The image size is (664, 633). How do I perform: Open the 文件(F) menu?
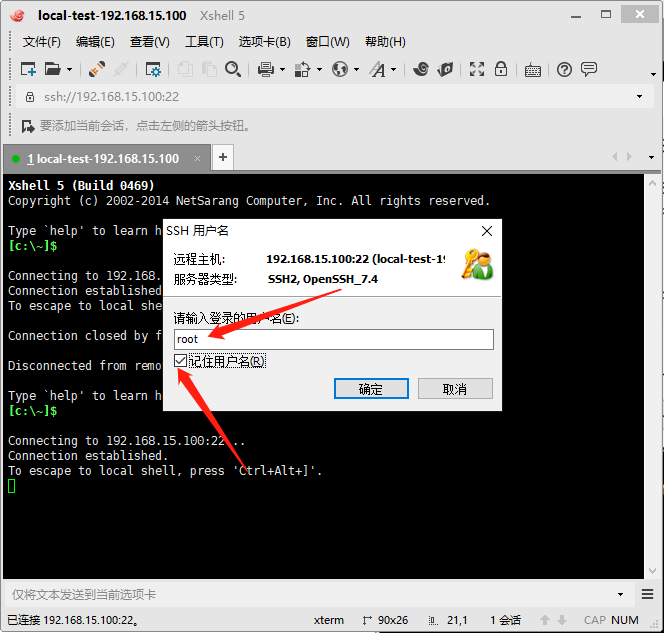tap(42, 42)
